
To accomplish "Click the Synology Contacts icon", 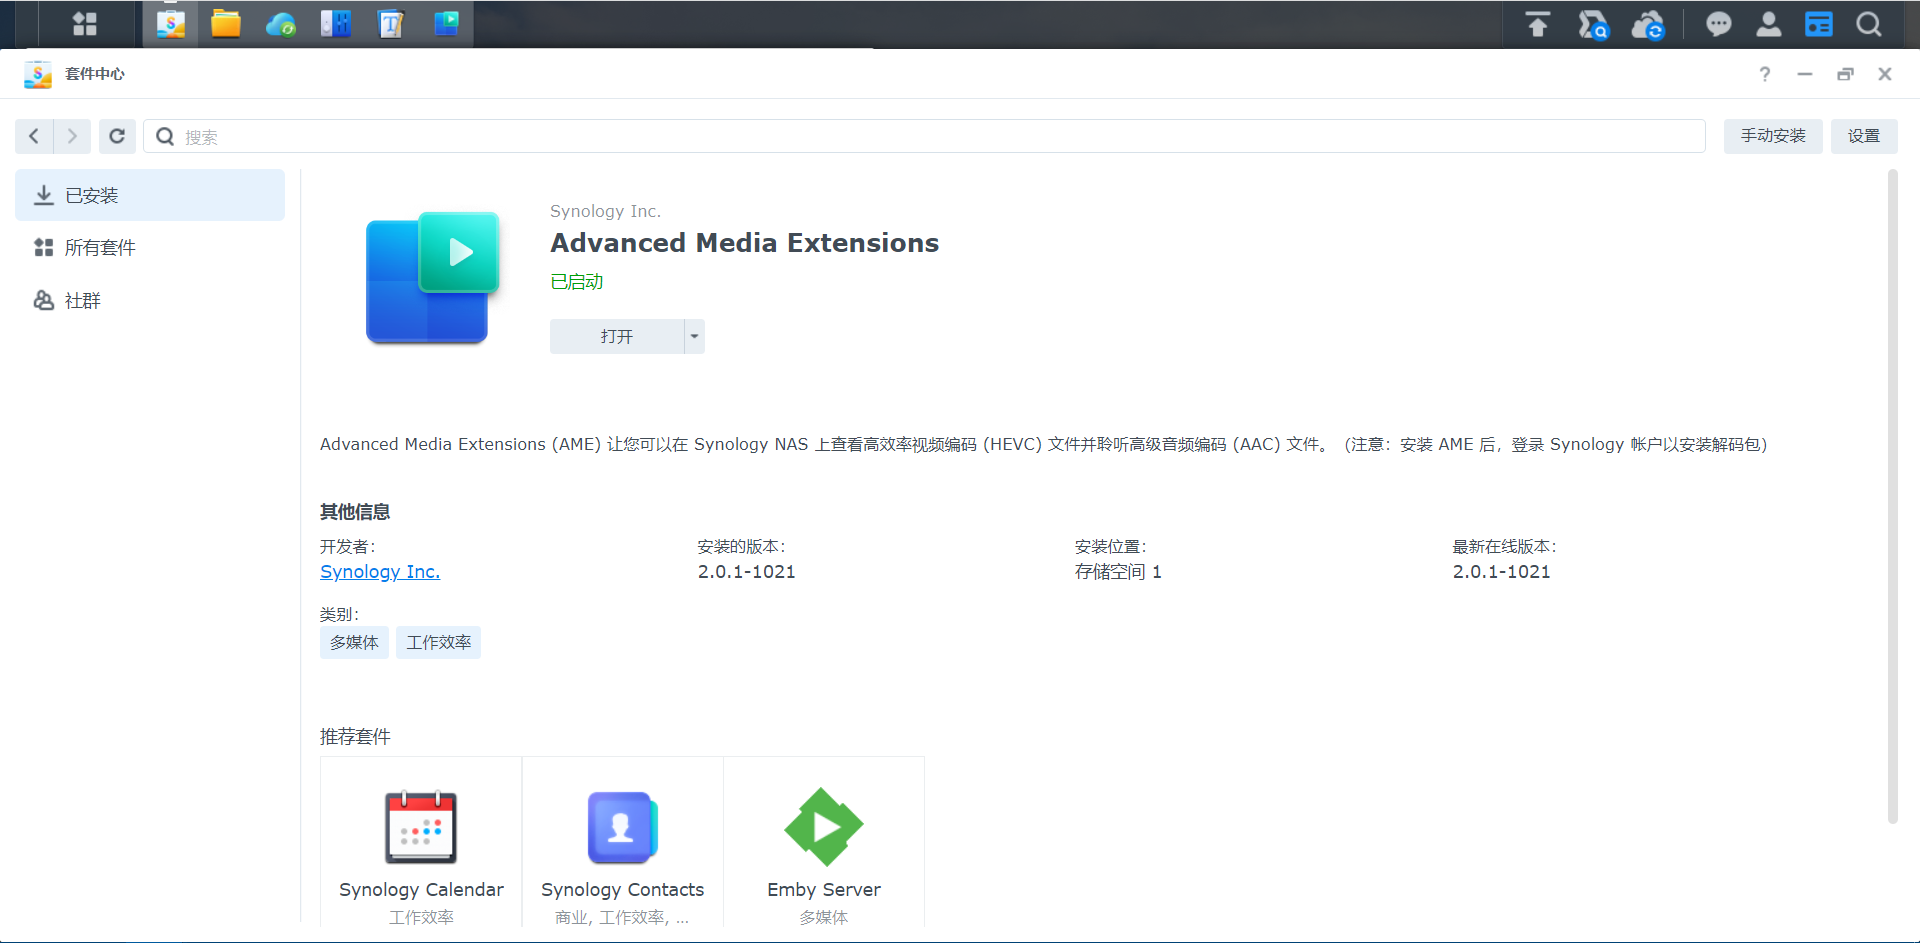I will pyautogui.click(x=622, y=827).
